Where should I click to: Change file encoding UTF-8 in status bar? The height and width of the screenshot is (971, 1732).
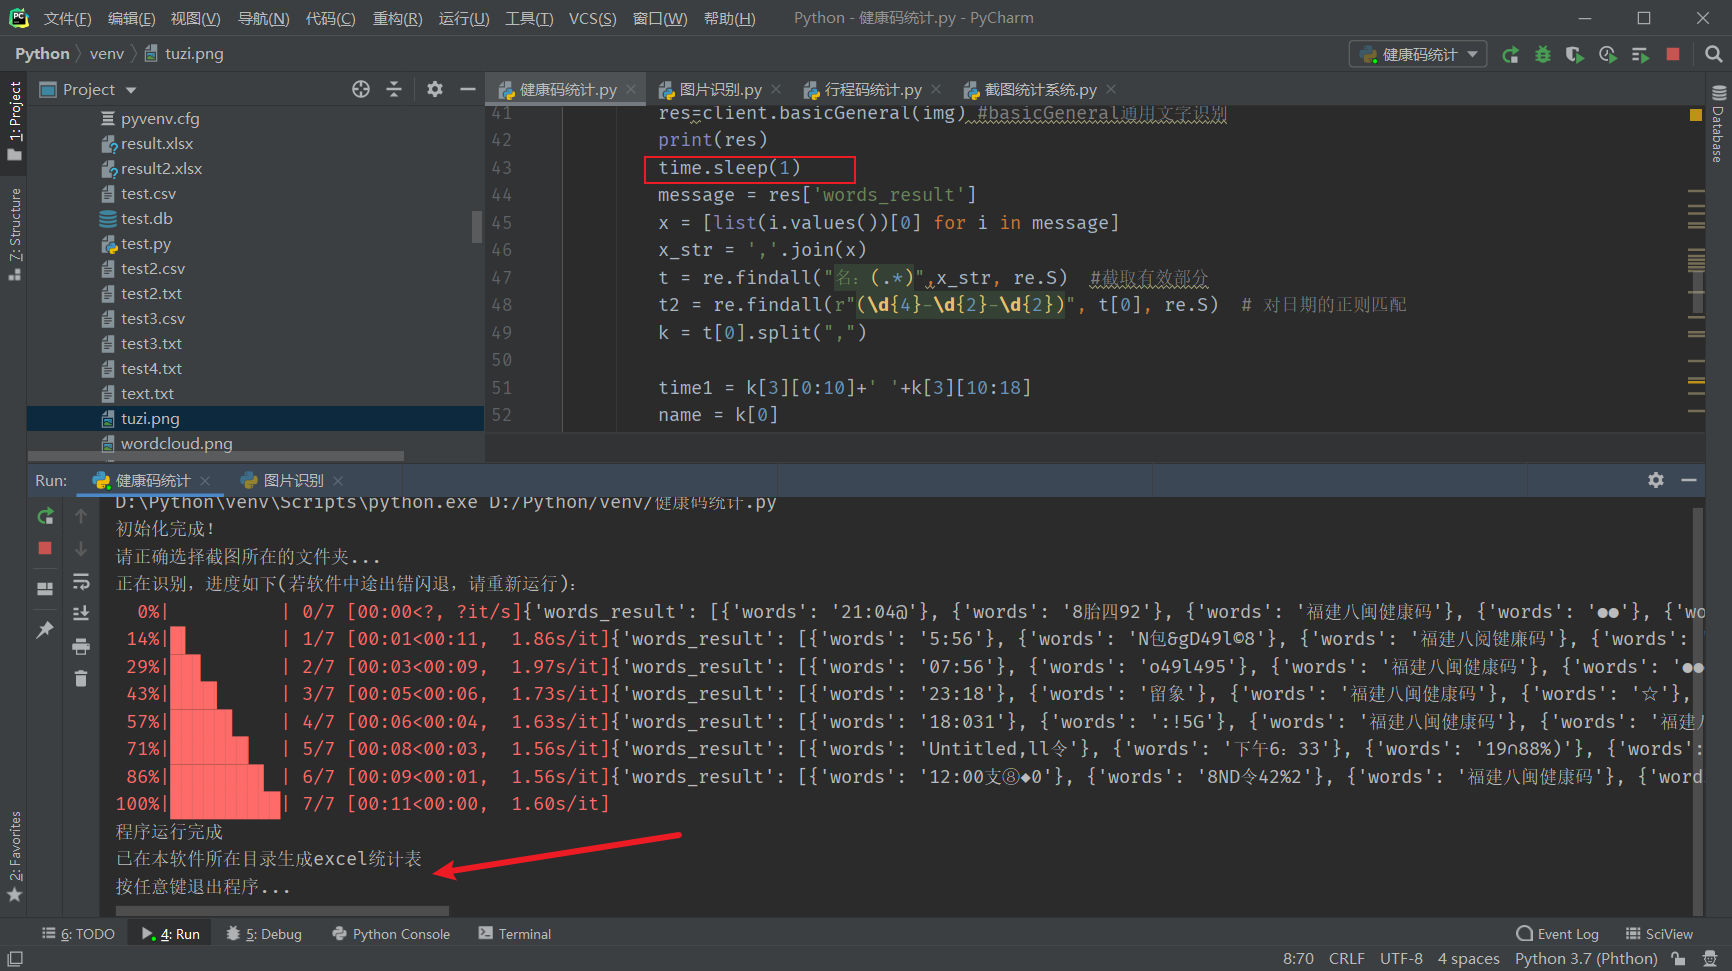point(1401,958)
